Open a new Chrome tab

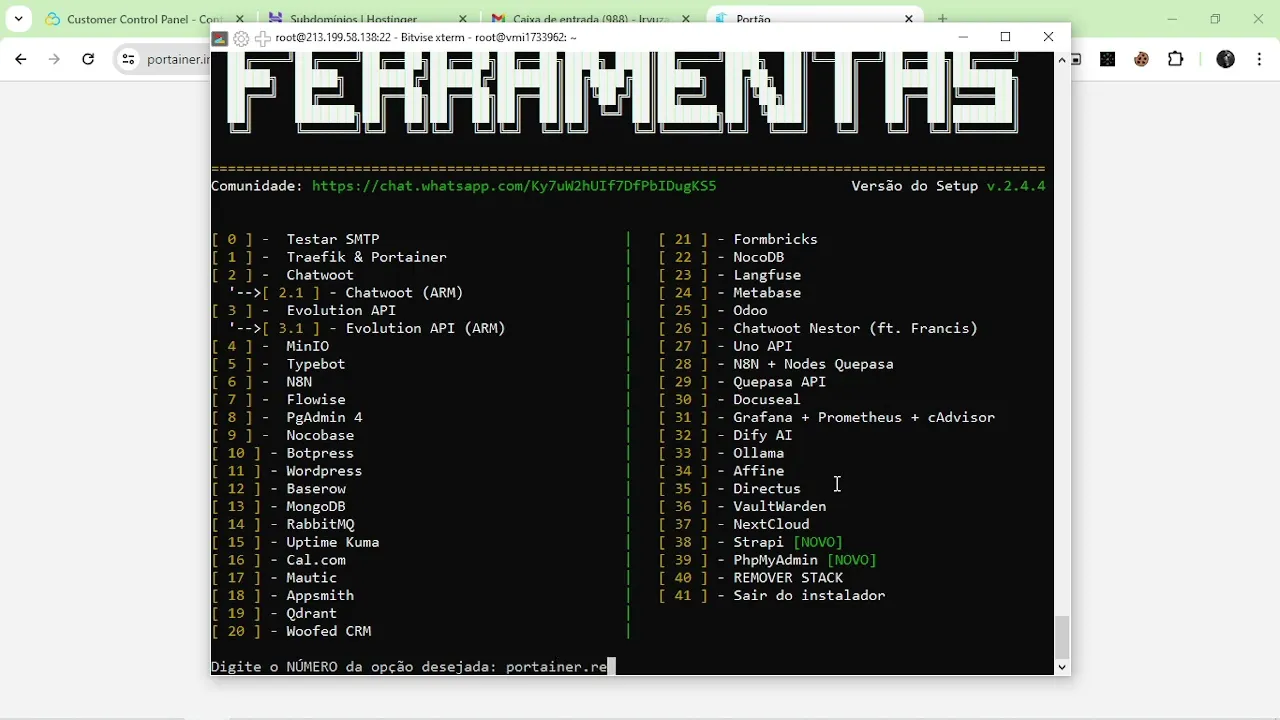[942, 19]
